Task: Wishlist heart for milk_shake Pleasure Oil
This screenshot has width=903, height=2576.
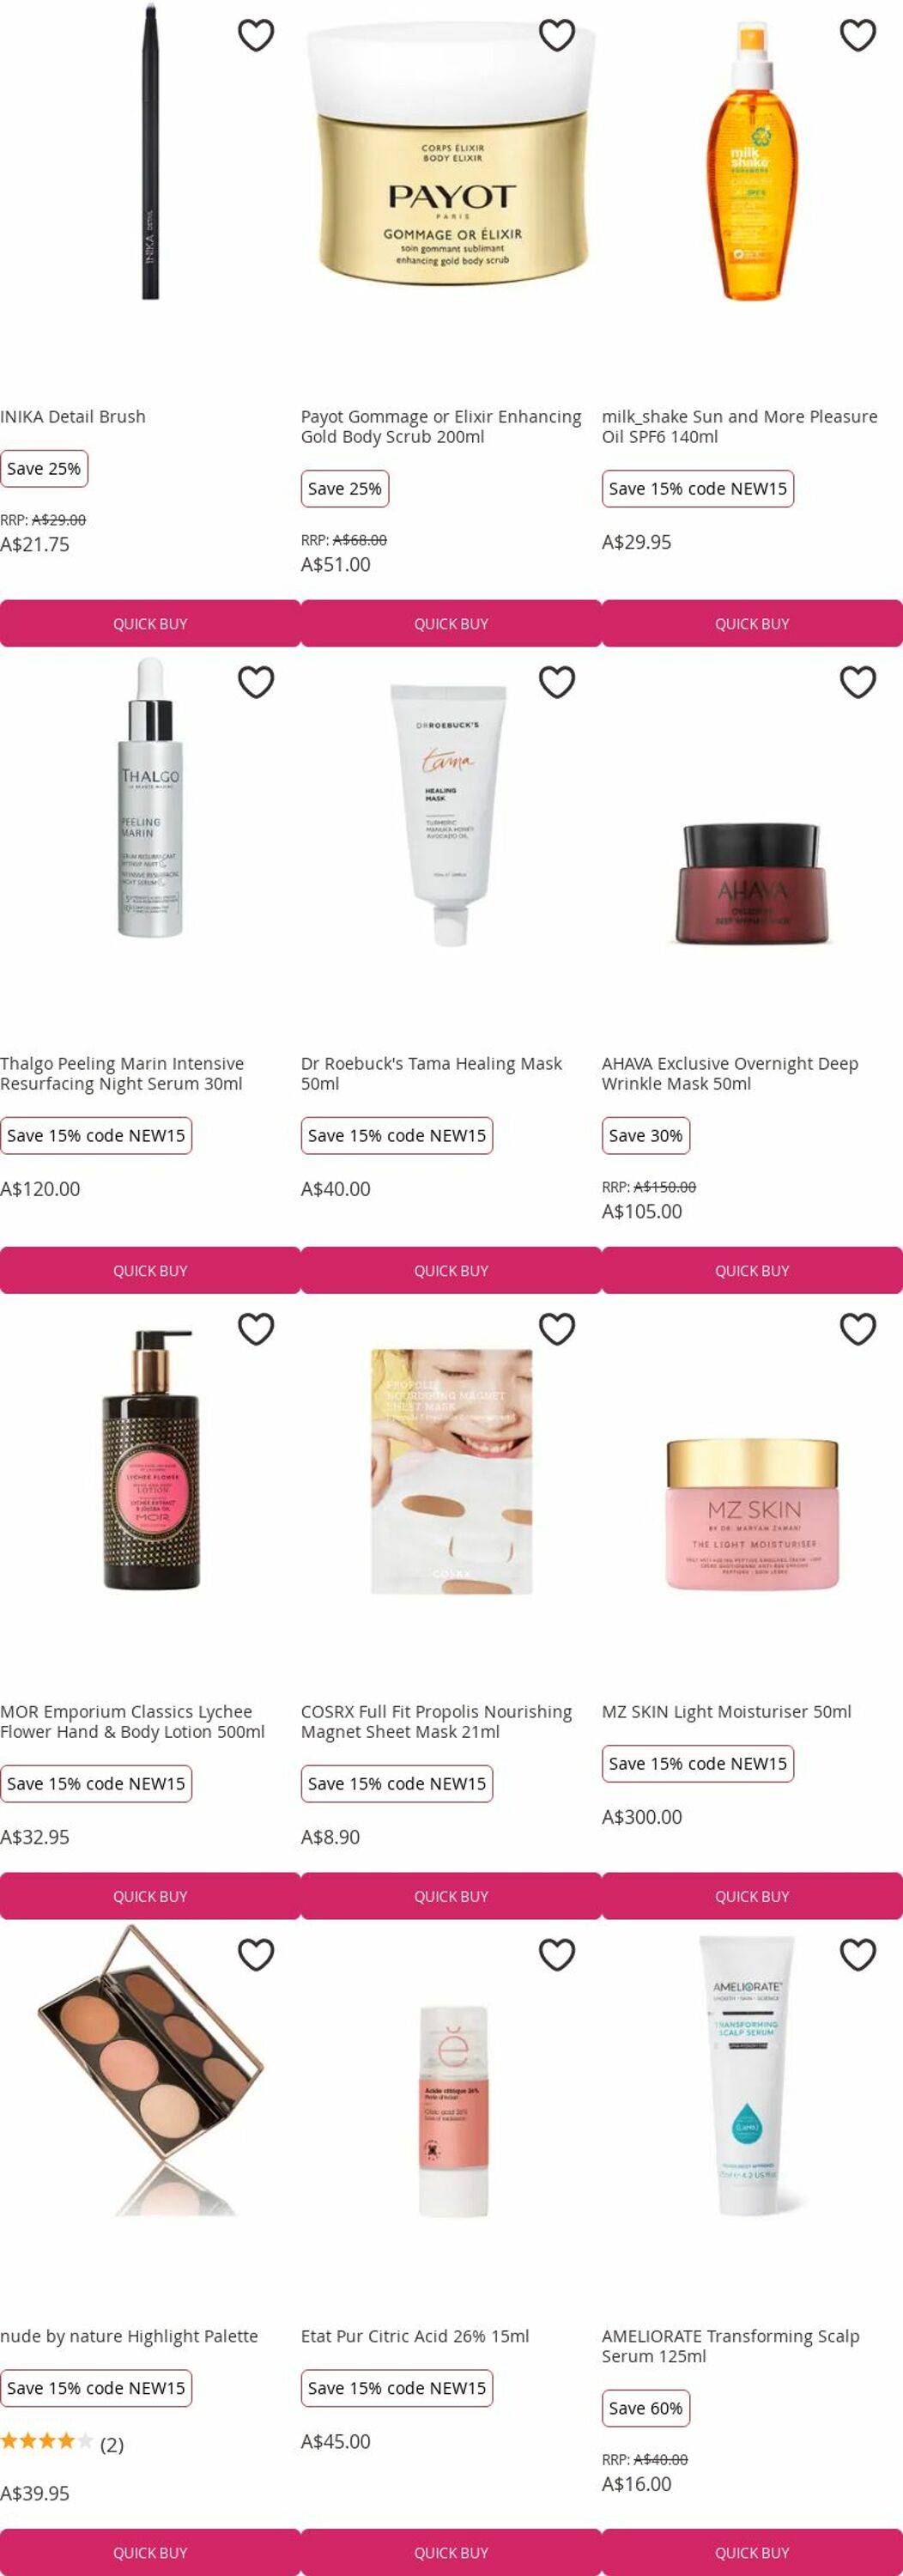Action: [858, 35]
